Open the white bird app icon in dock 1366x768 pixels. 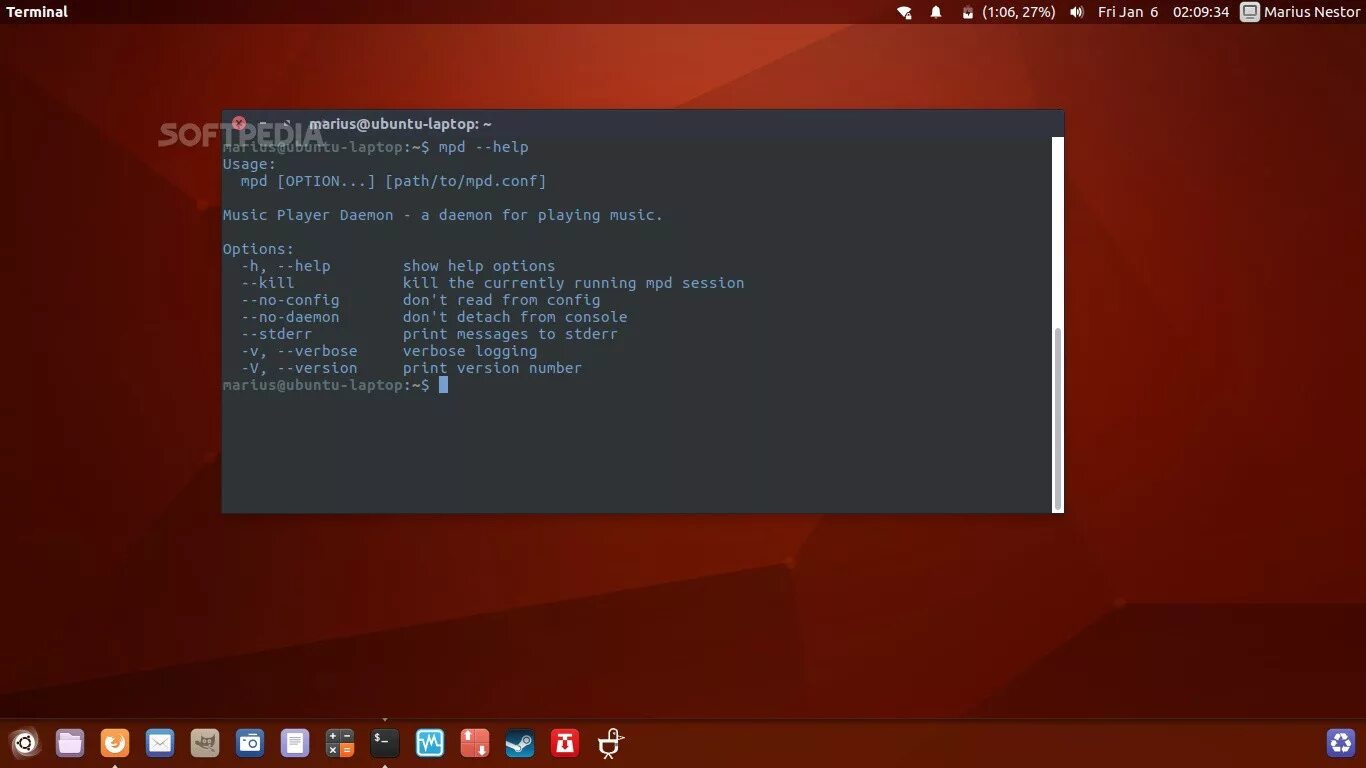pyautogui.click(x=610, y=743)
